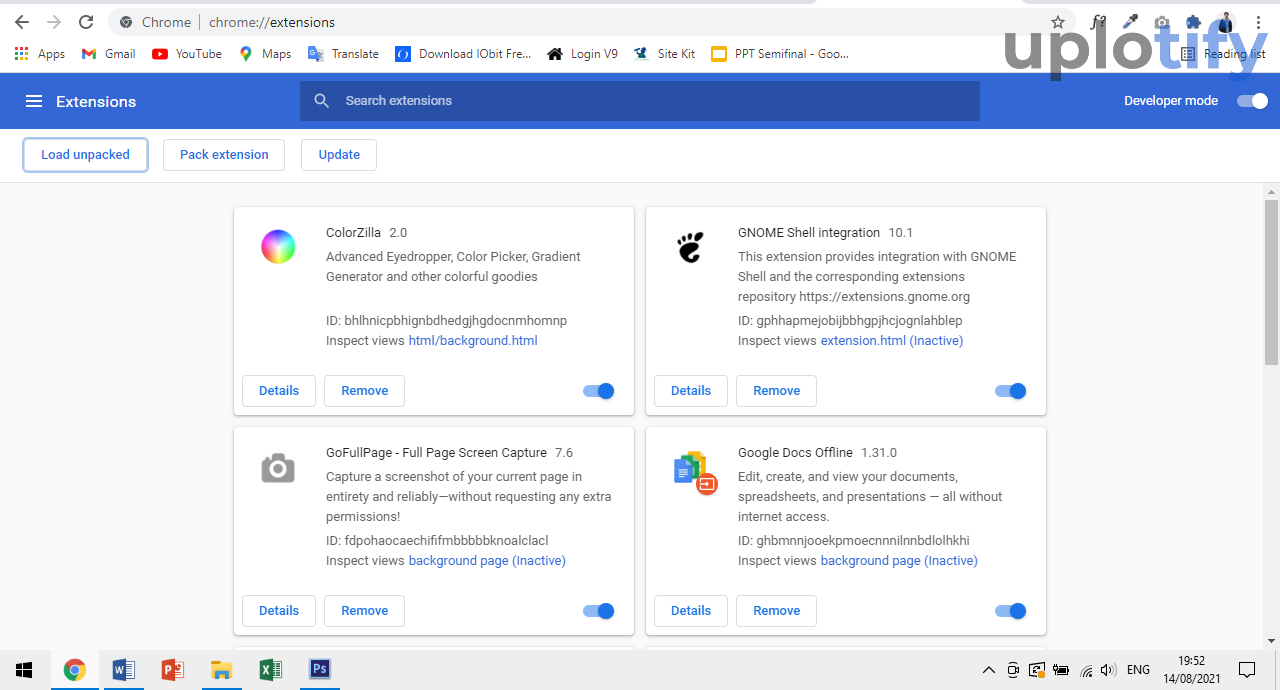1280x690 pixels.
Task: Open the Apps bookmark shortcut
Action: click(x=40, y=54)
